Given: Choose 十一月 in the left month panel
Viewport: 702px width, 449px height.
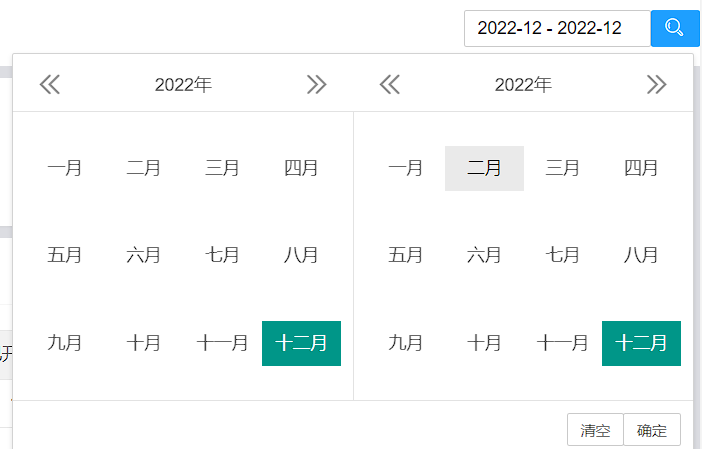Looking at the screenshot, I should [x=223, y=343].
